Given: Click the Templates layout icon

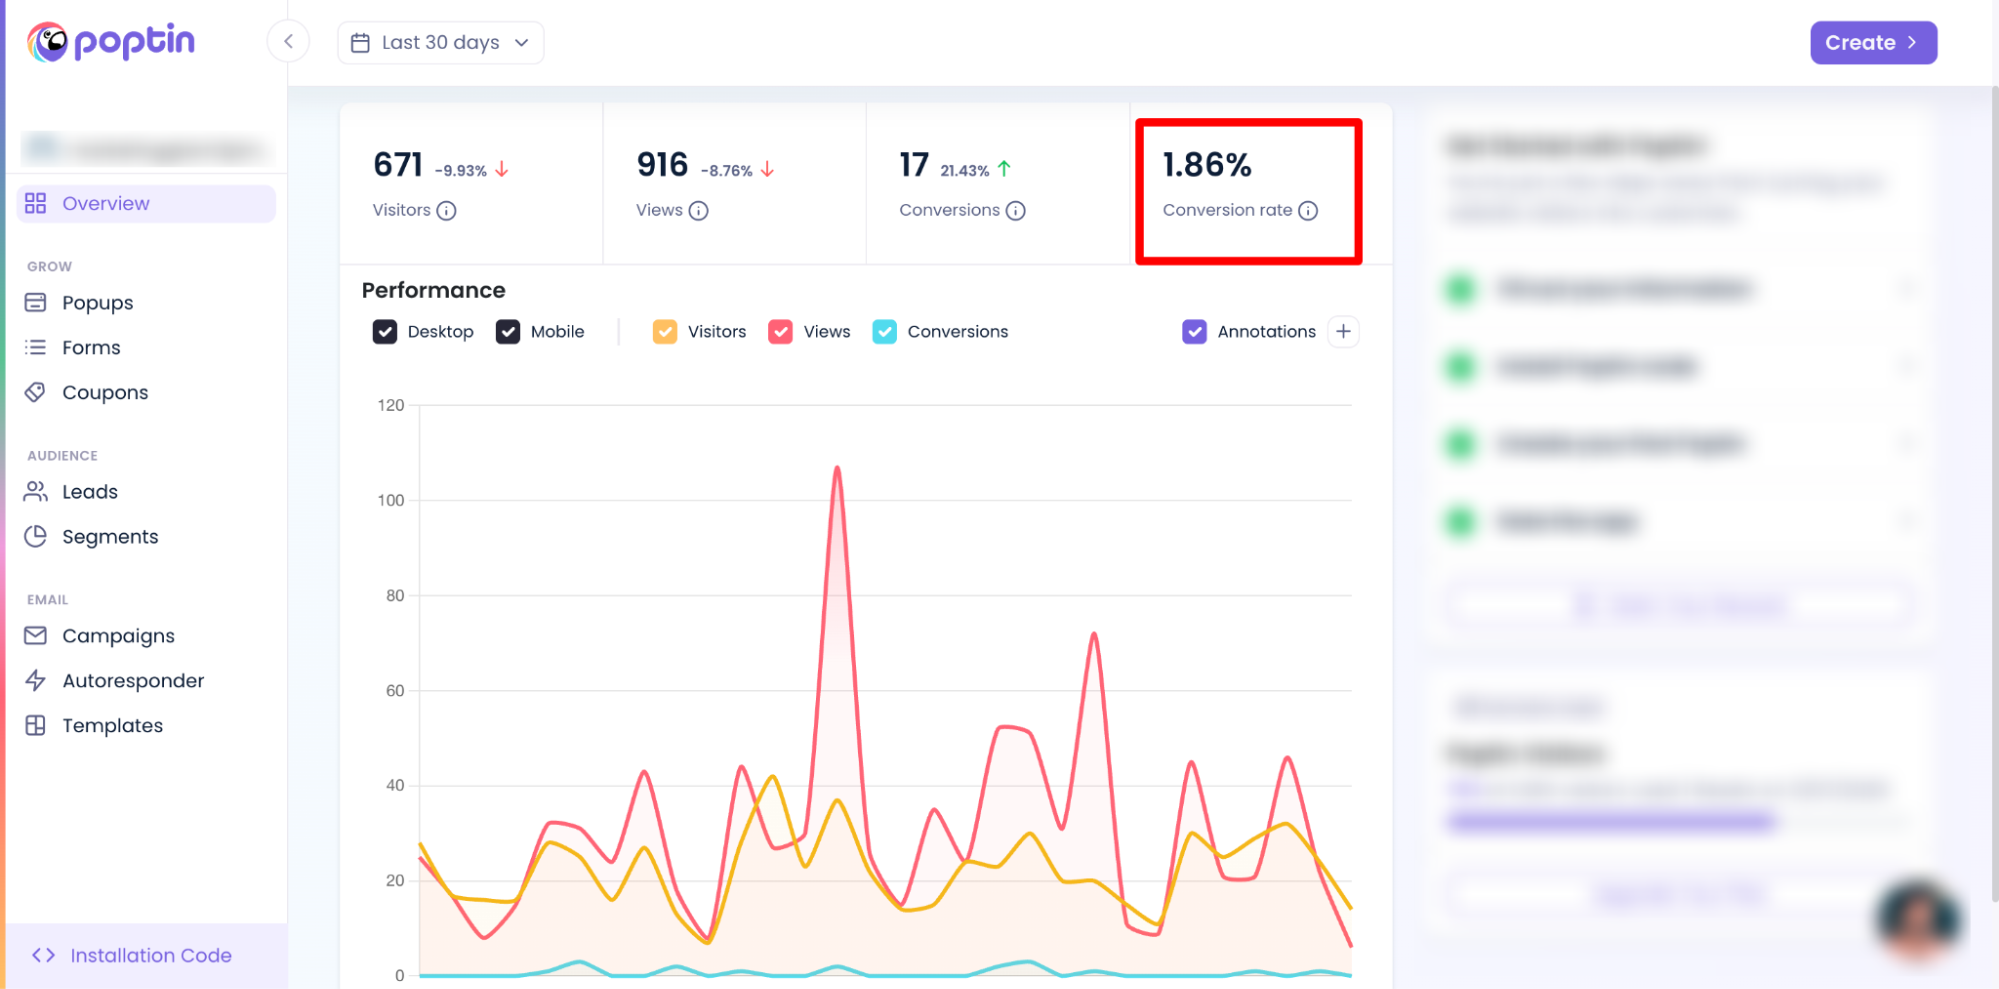Looking at the screenshot, I should (36, 726).
